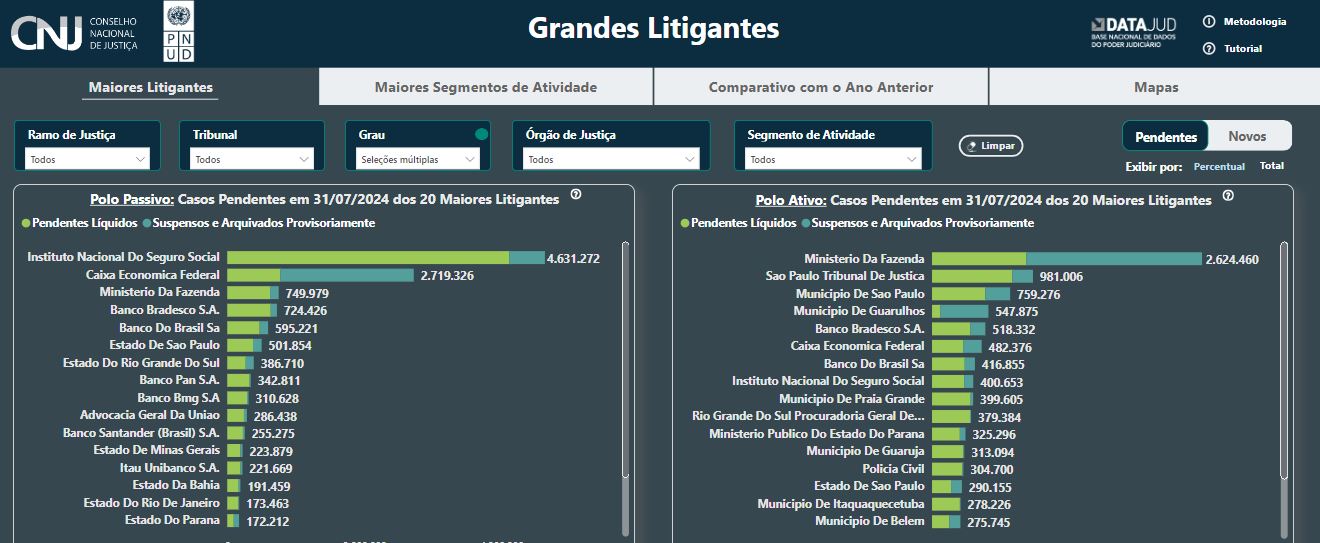Select Municipio De Sao Paulo bar
This screenshot has height=543, width=1320.
(971, 294)
